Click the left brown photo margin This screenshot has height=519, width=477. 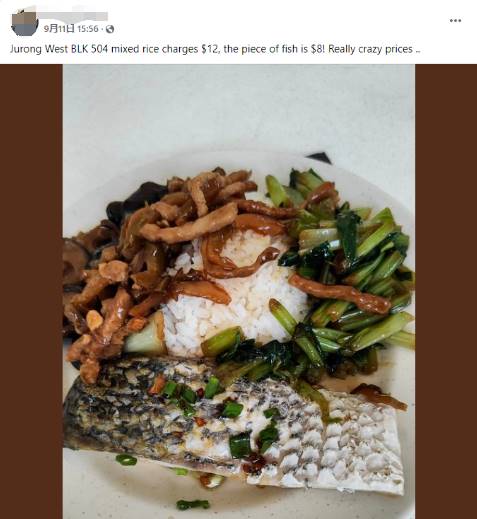[x=31, y=292]
